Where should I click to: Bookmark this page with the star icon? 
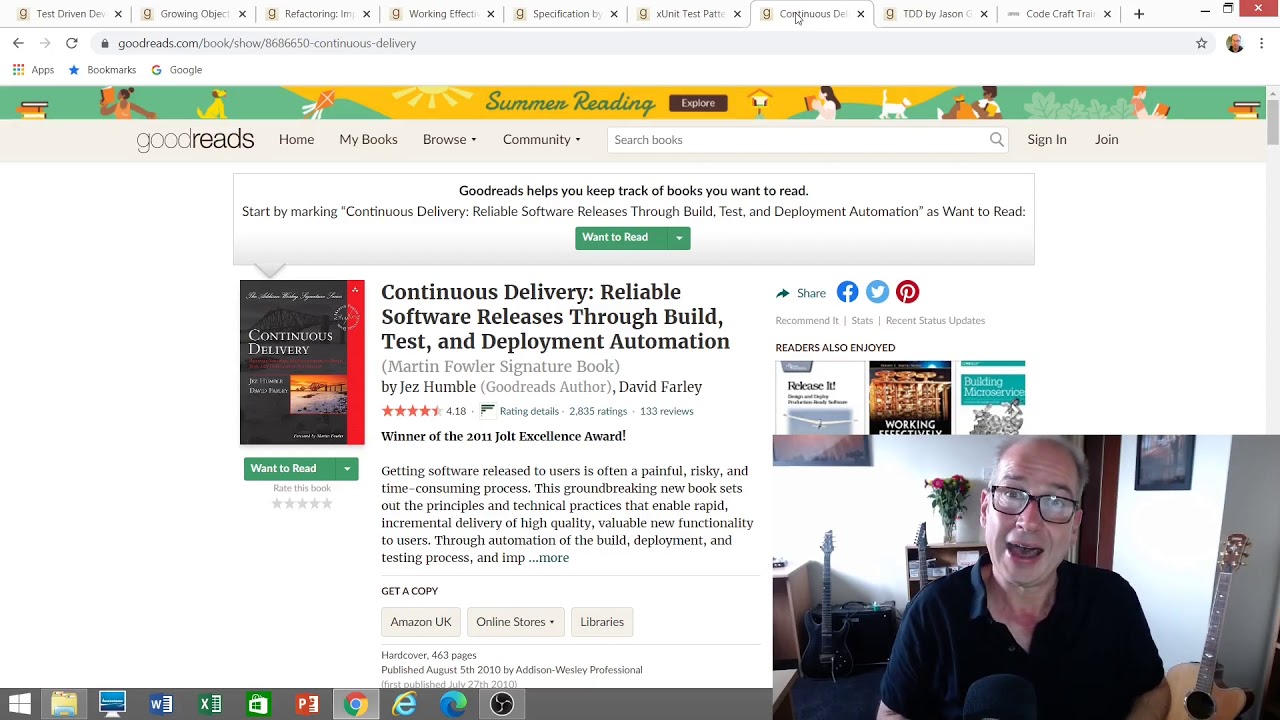tap(1202, 43)
